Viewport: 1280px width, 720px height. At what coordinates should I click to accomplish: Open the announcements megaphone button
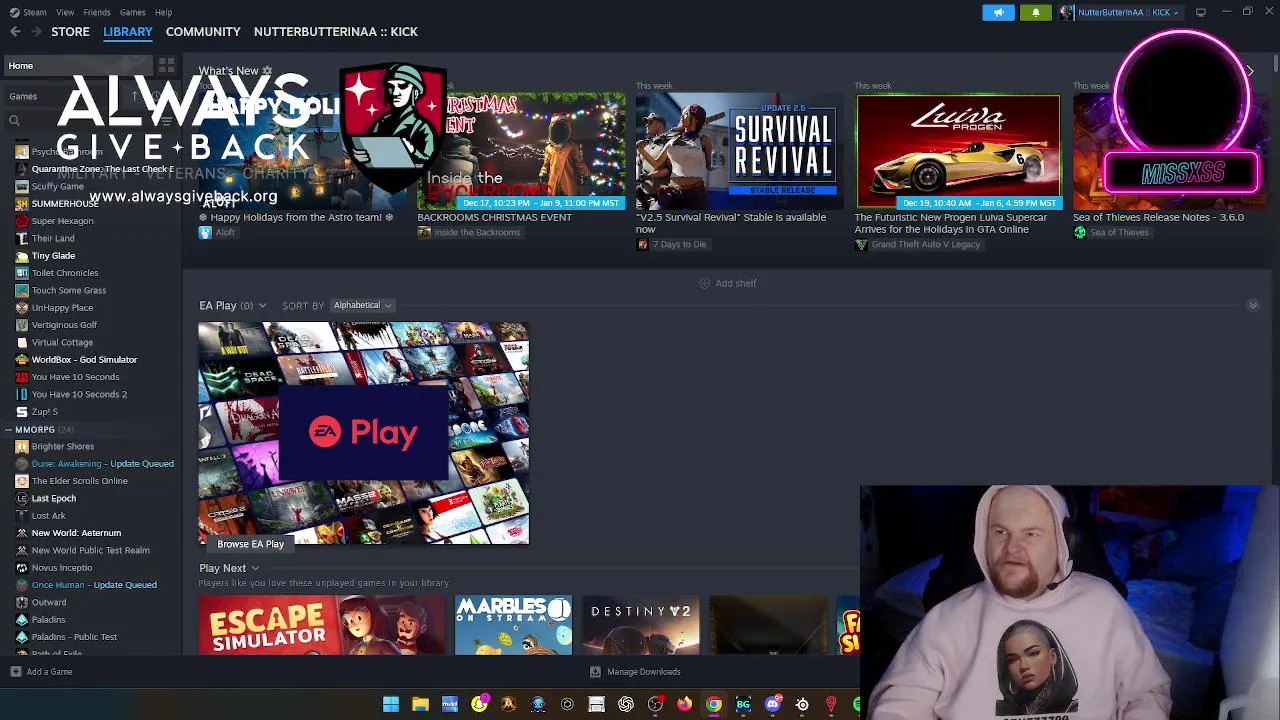pos(998,12)
